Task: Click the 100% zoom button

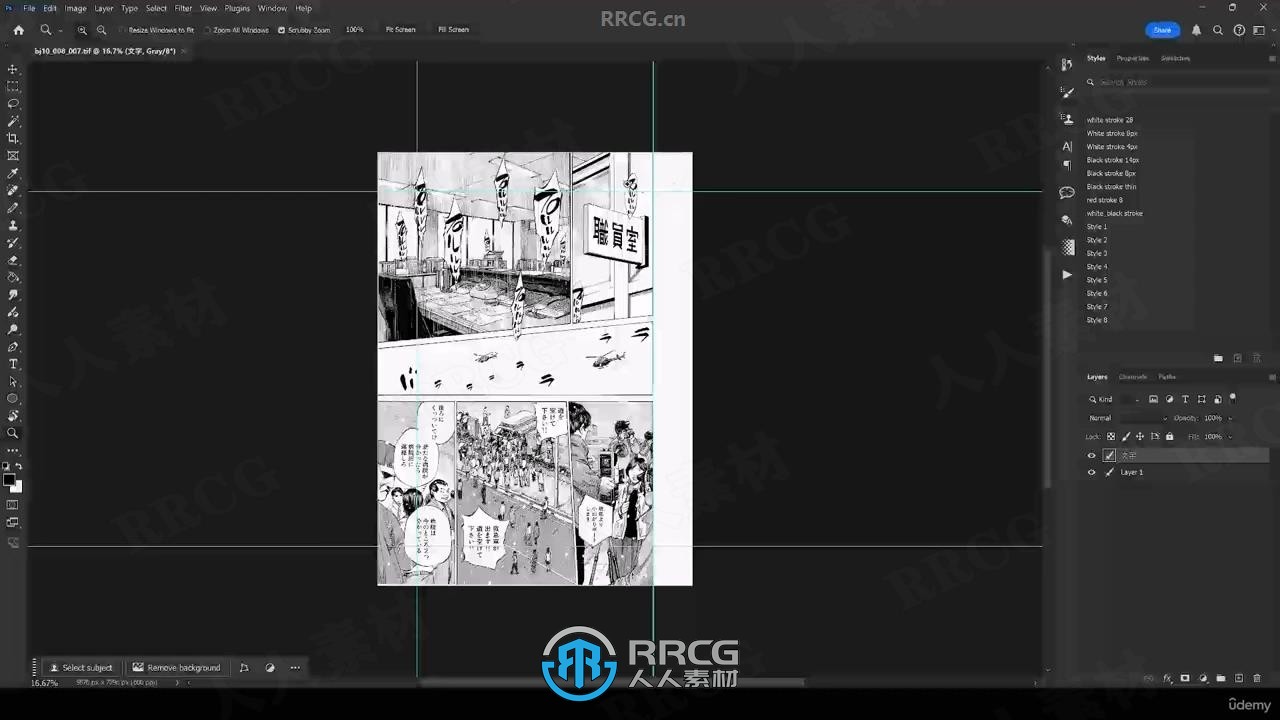Action: point(355,30)
